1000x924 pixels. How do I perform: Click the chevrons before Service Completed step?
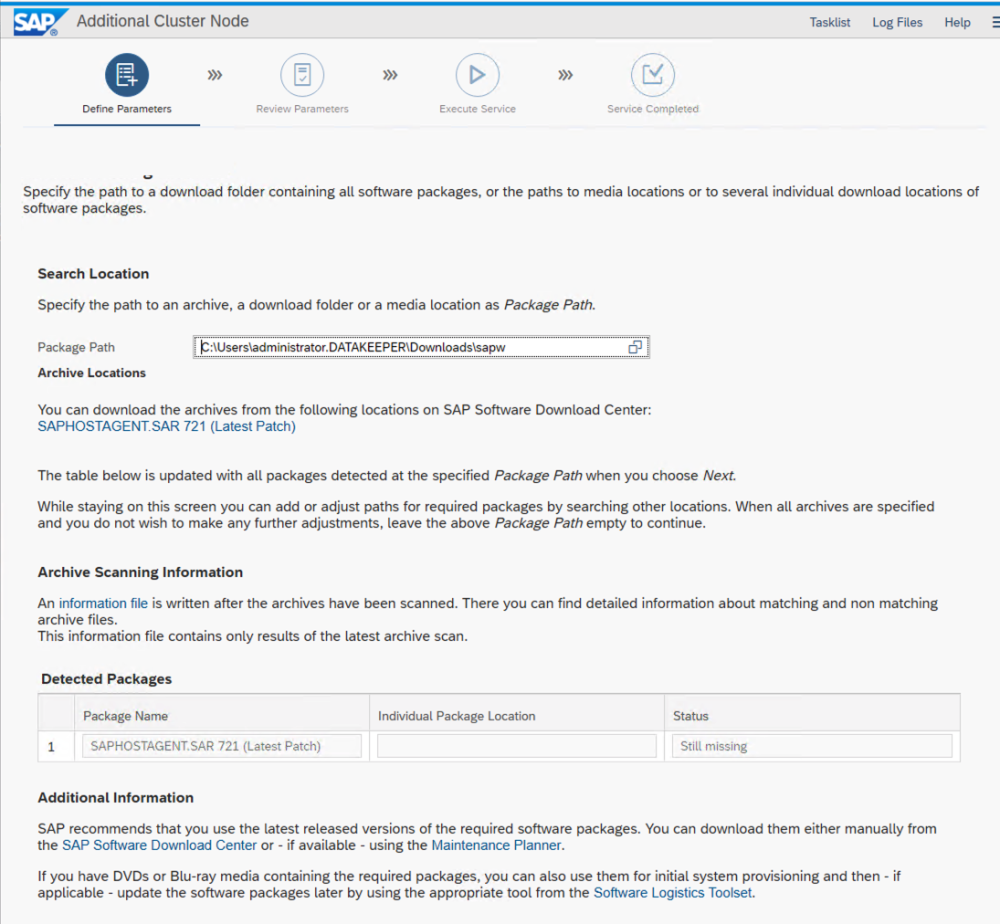tap(565, 75)
